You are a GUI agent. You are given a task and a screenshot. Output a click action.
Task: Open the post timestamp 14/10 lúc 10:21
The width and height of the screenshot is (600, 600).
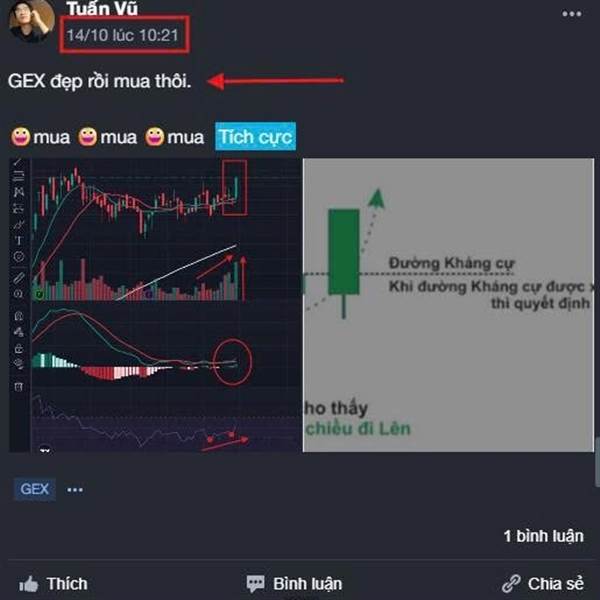(122, 35)
